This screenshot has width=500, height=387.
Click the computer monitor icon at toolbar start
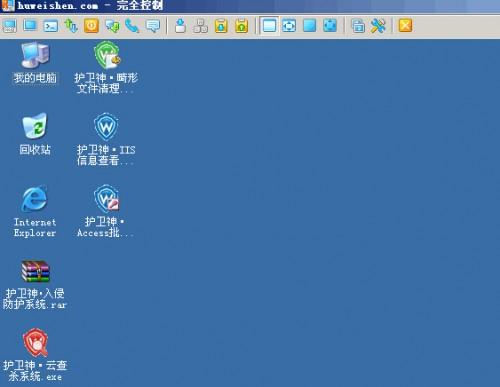click(x=10, y=26)
